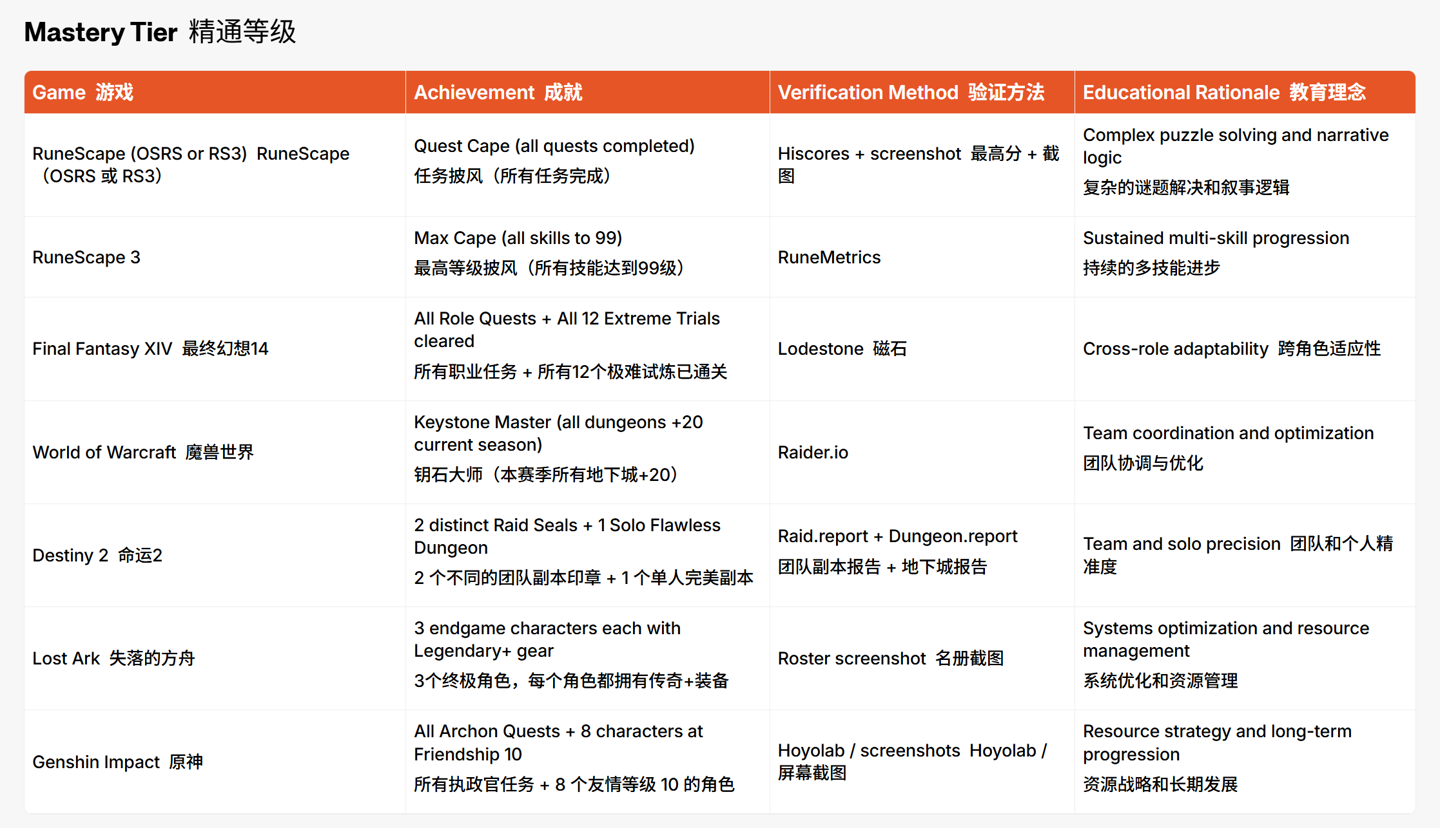Screen dimensions: 1440x828
Task: Select the Genshin Impact game cell
Action: [215, 762]
